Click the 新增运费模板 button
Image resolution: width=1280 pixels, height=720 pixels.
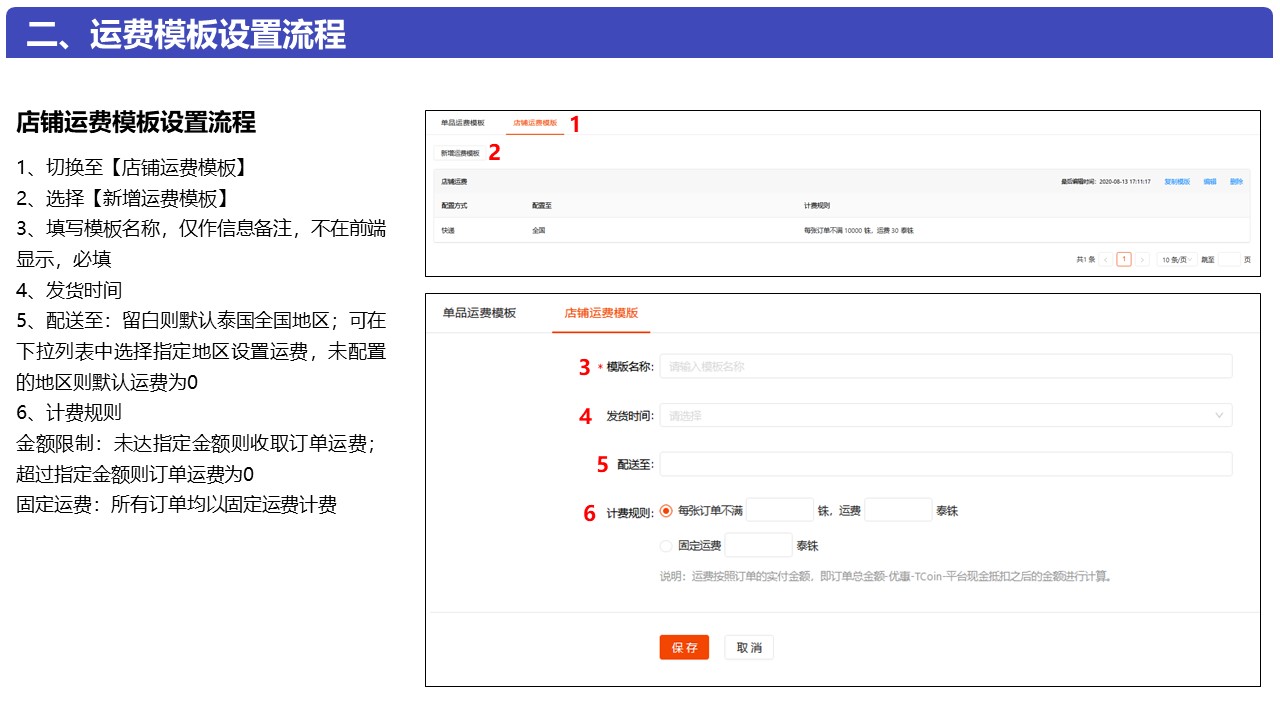460,153
